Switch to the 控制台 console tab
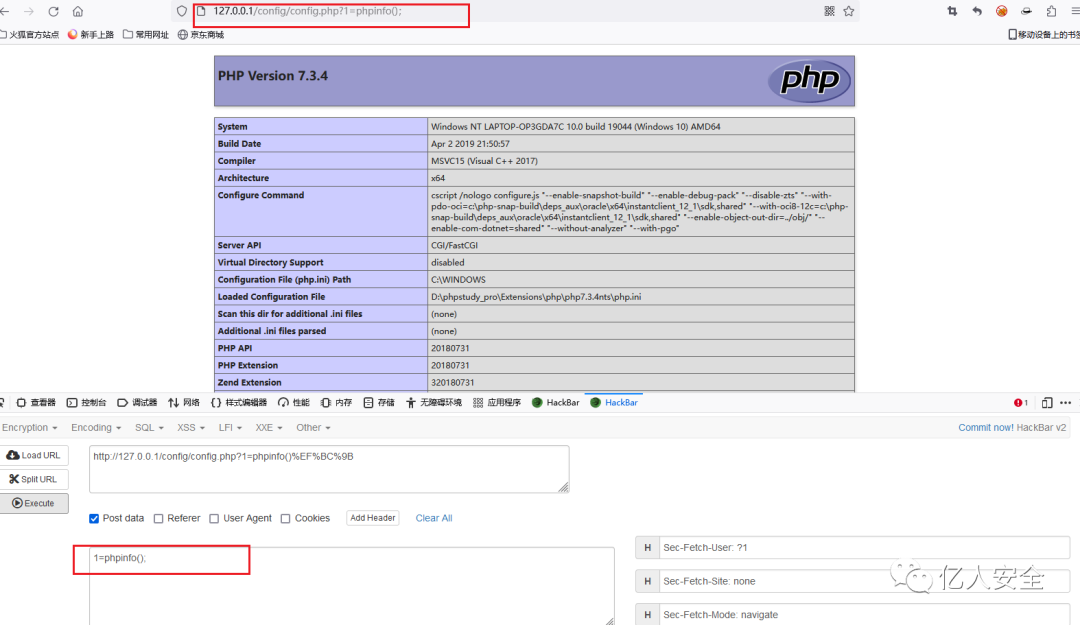This screenshot has width=1080, height=625. point(87,402)
